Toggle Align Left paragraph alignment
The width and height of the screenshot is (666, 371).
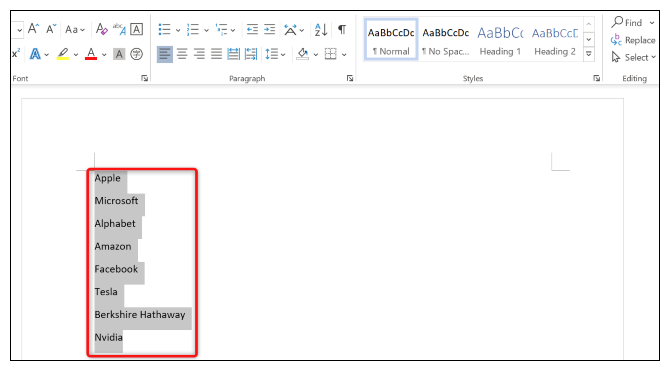coord(165,54)
